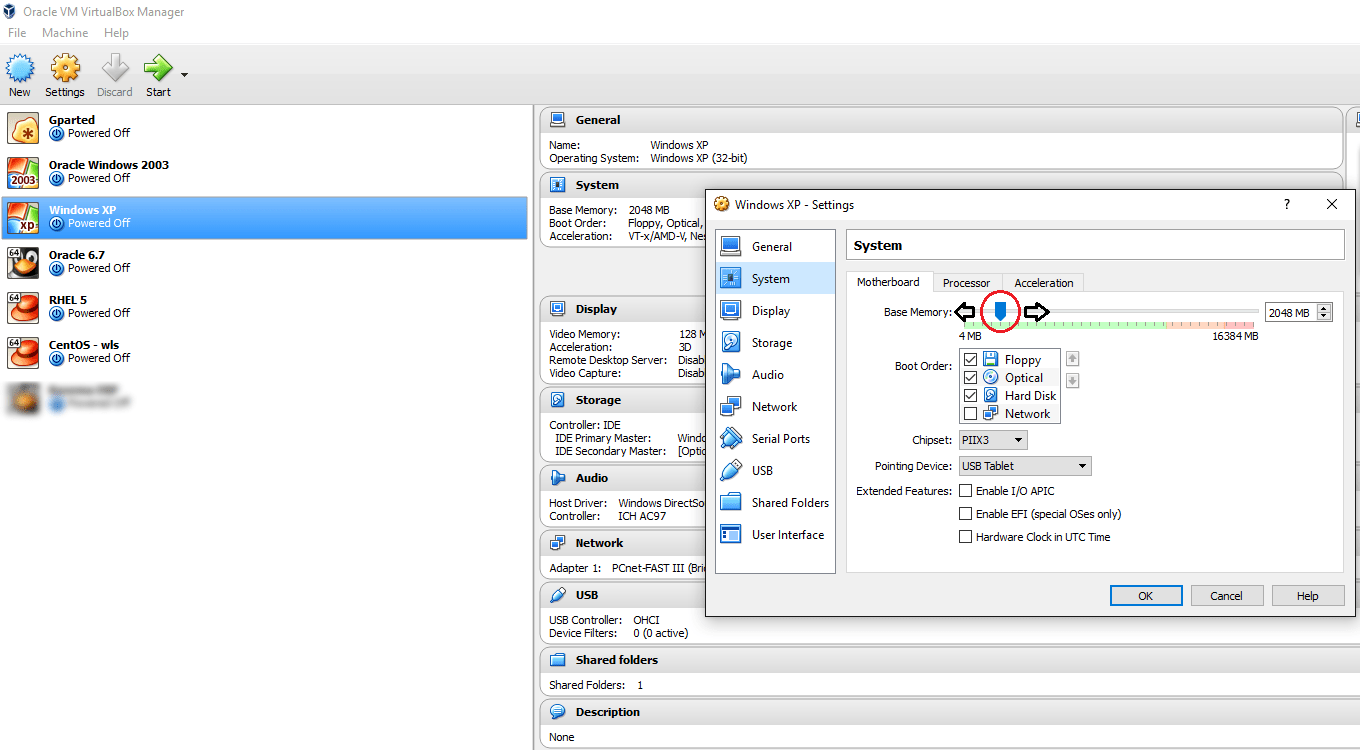Switch to the Processor tab
1360x750 pixels.
pos(966,283)
